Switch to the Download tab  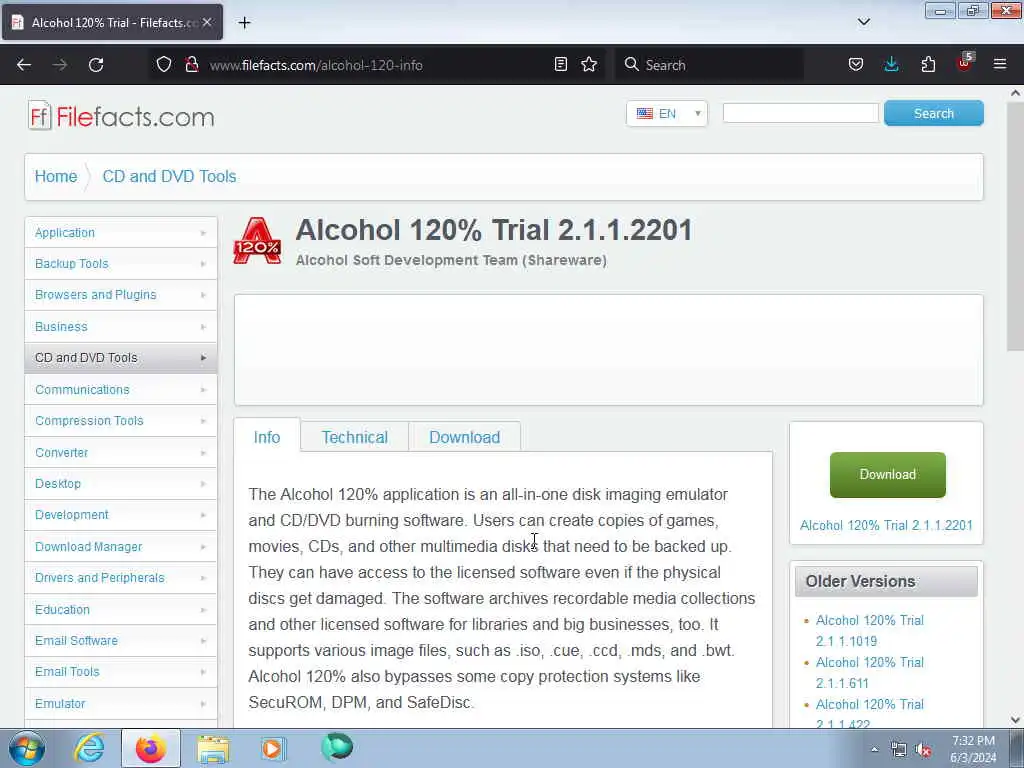(465, 437)
